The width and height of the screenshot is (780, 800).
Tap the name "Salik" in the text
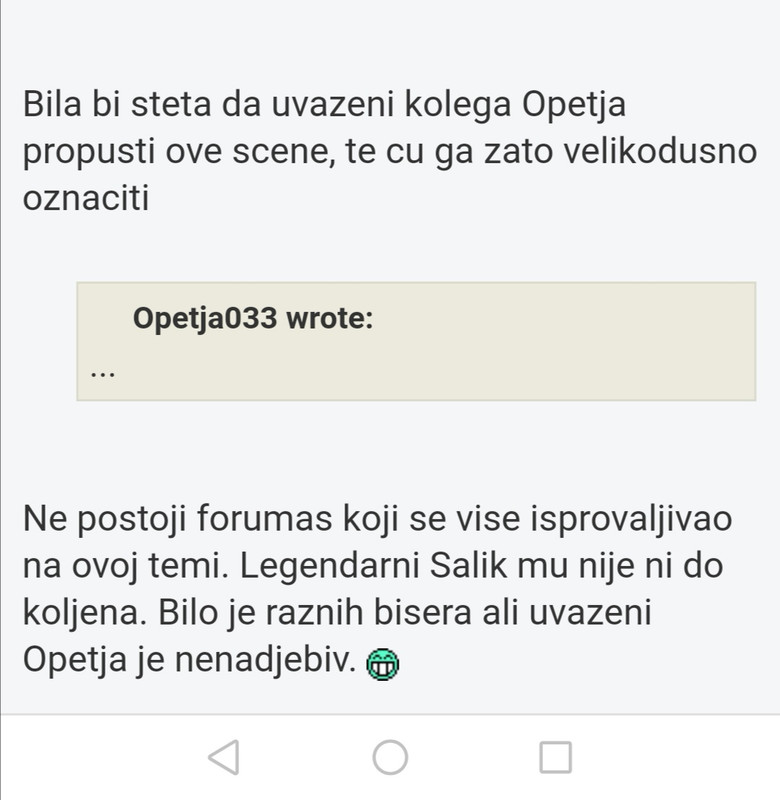tap(468, 566)
